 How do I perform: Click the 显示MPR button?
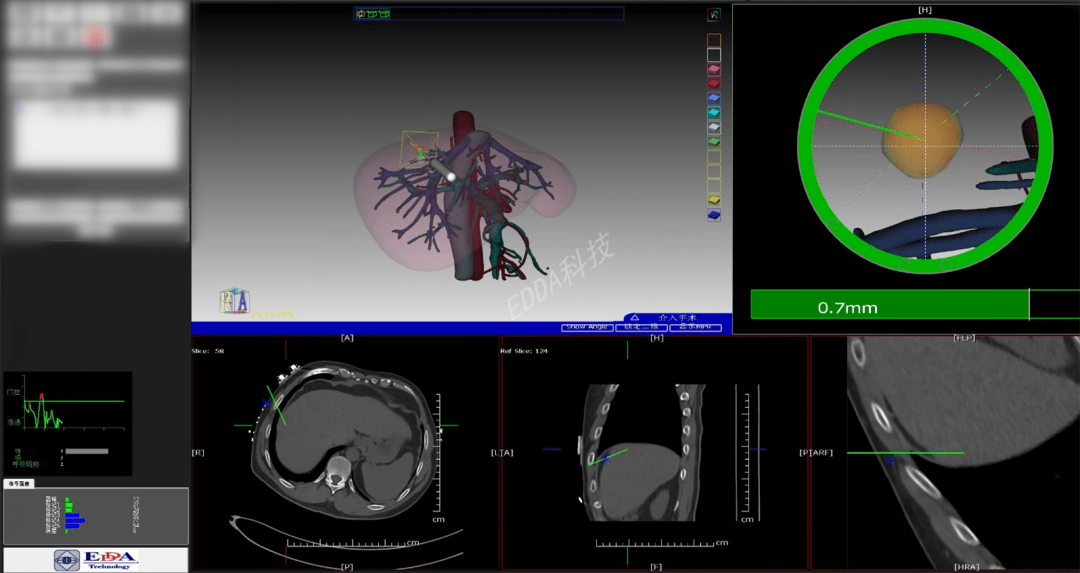694,327
